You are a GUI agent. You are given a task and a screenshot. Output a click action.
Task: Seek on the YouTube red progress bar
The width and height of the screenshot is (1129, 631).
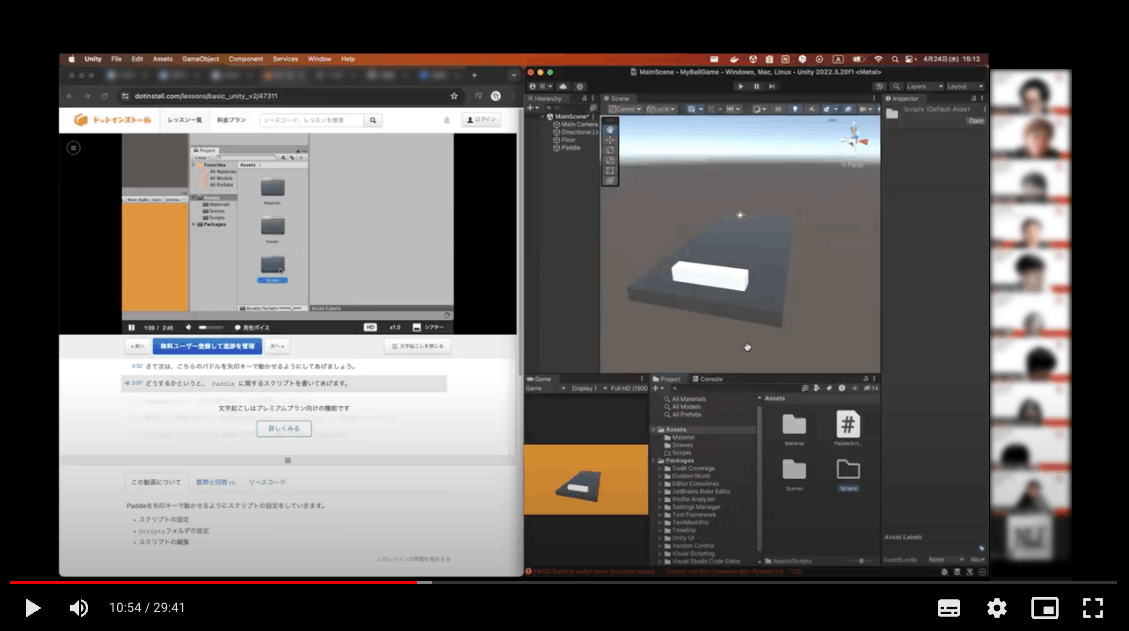pos(214,582)
